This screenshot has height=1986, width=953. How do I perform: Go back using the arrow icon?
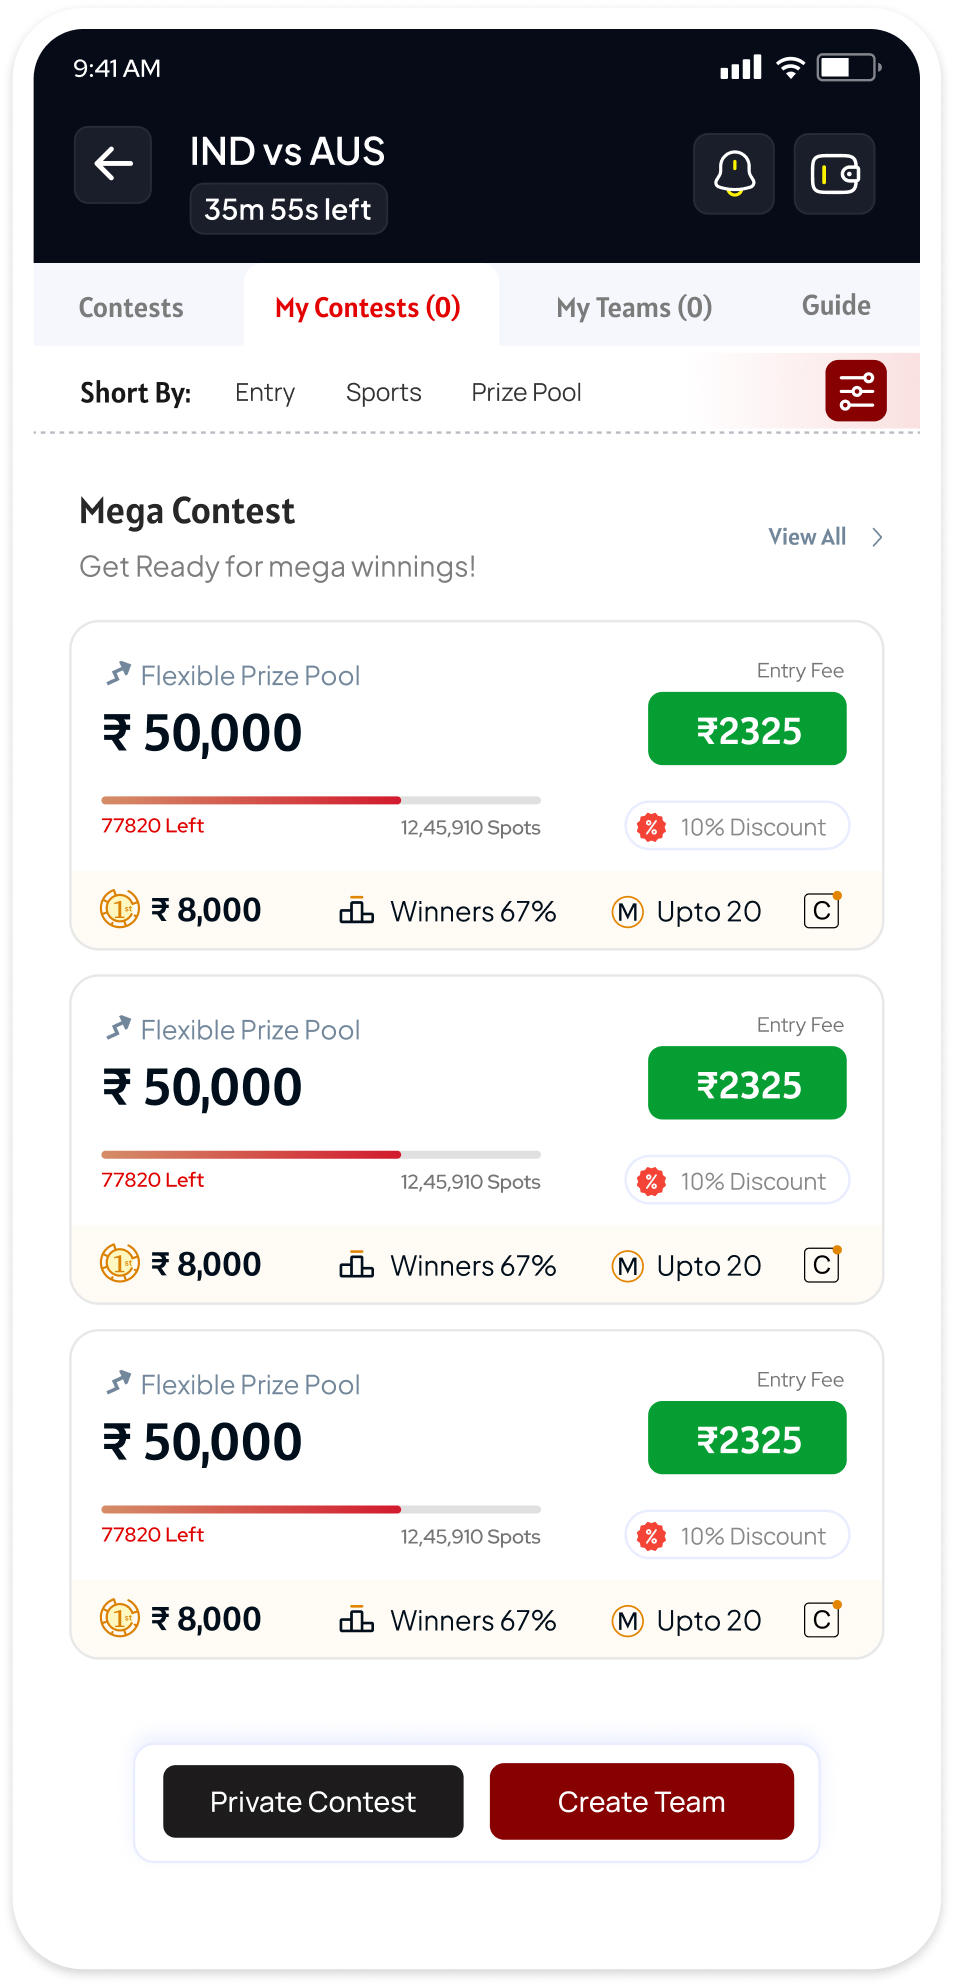click(x=113, y=164)
